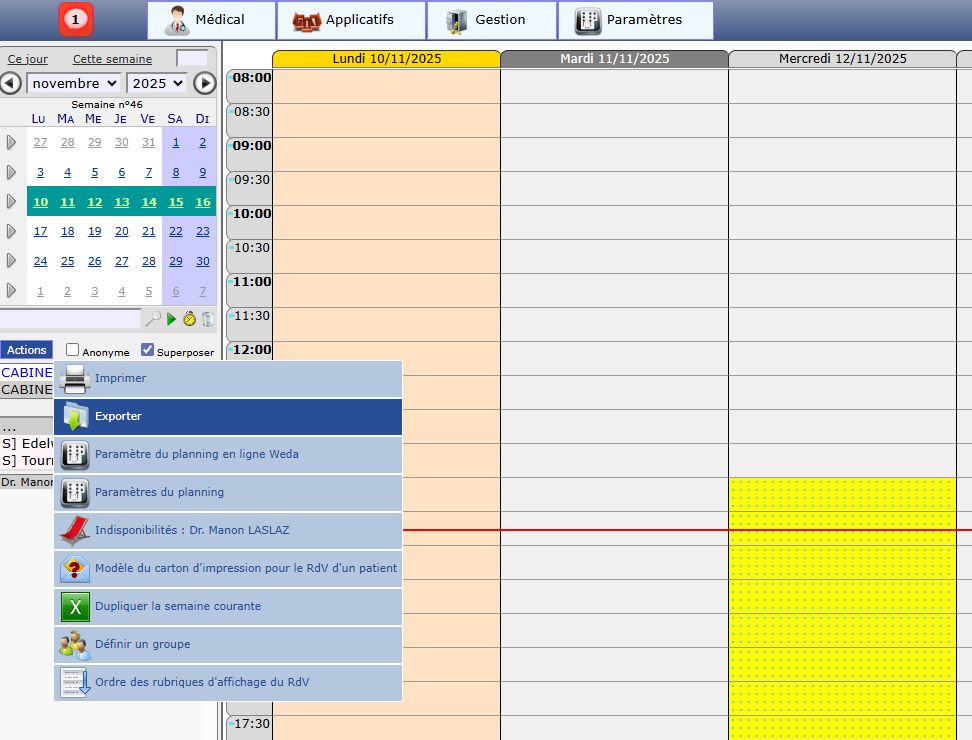The width and height of the screenshot is (972, 740).
Task: Click the Actions button
Action: coord(27,350)
